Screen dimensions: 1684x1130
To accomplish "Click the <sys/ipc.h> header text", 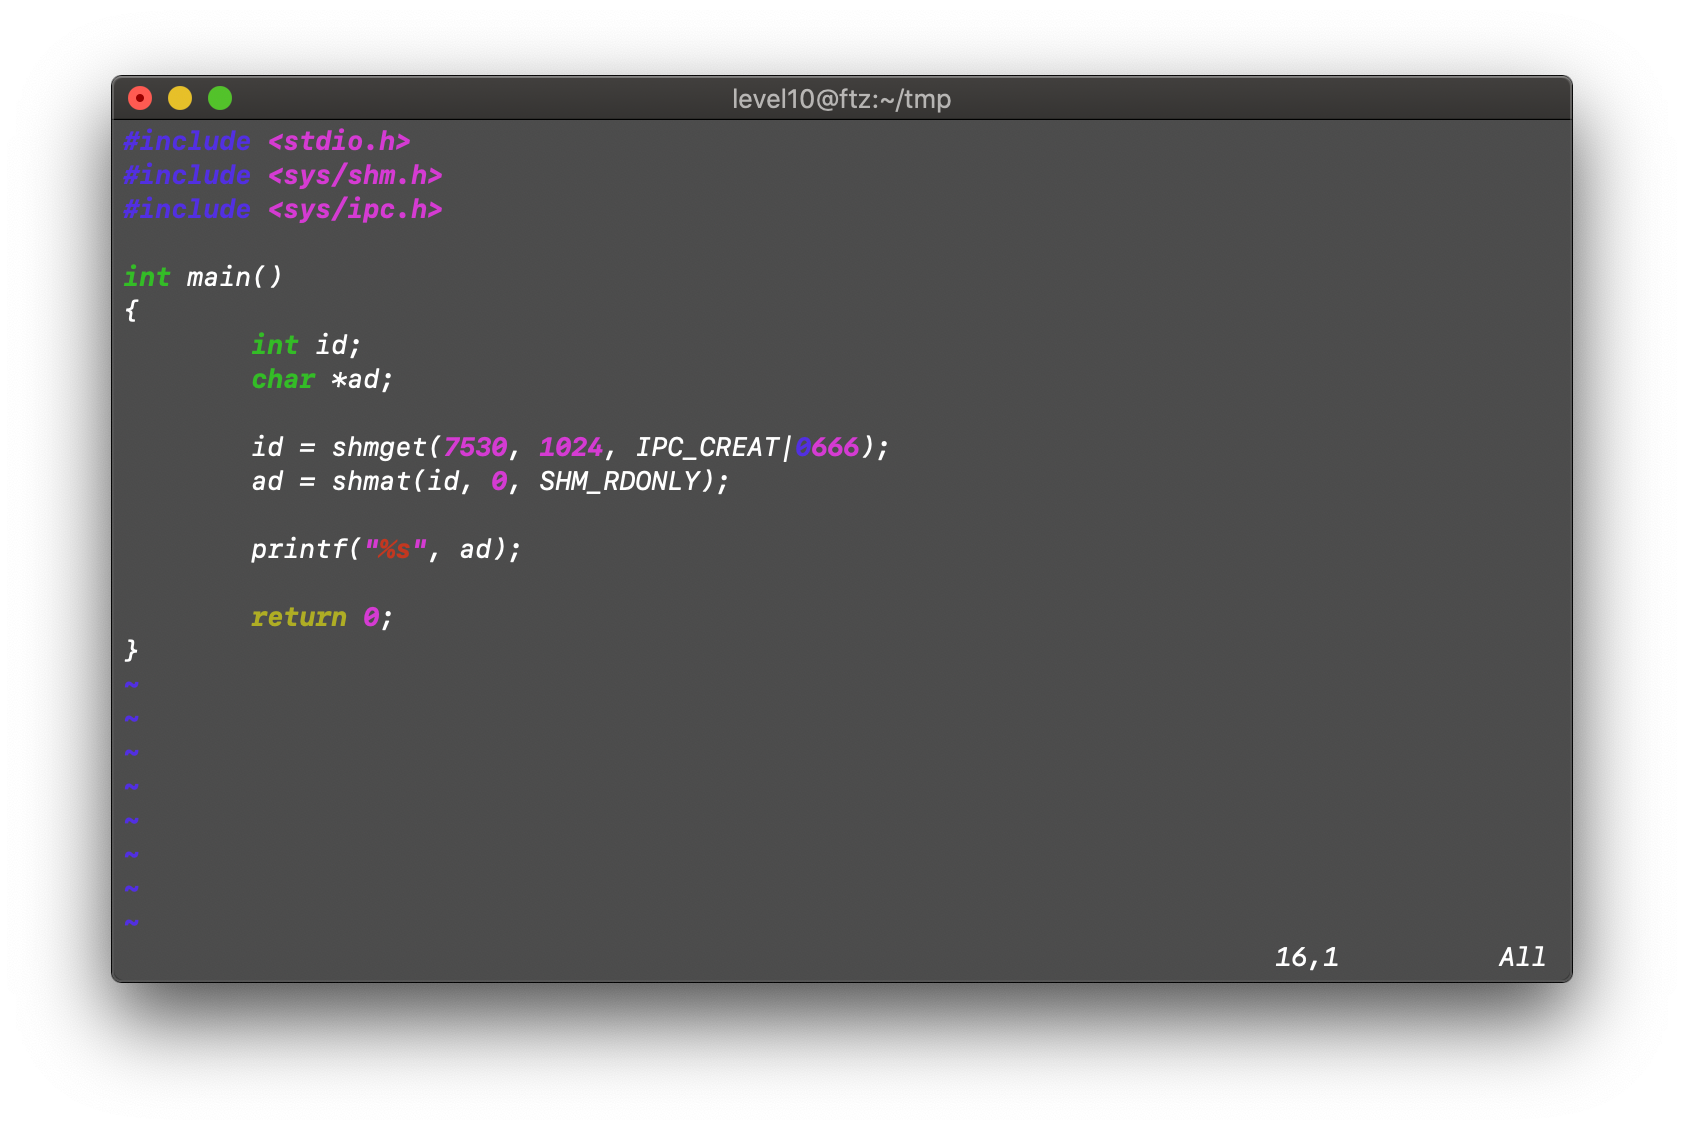I will point(355,209).
